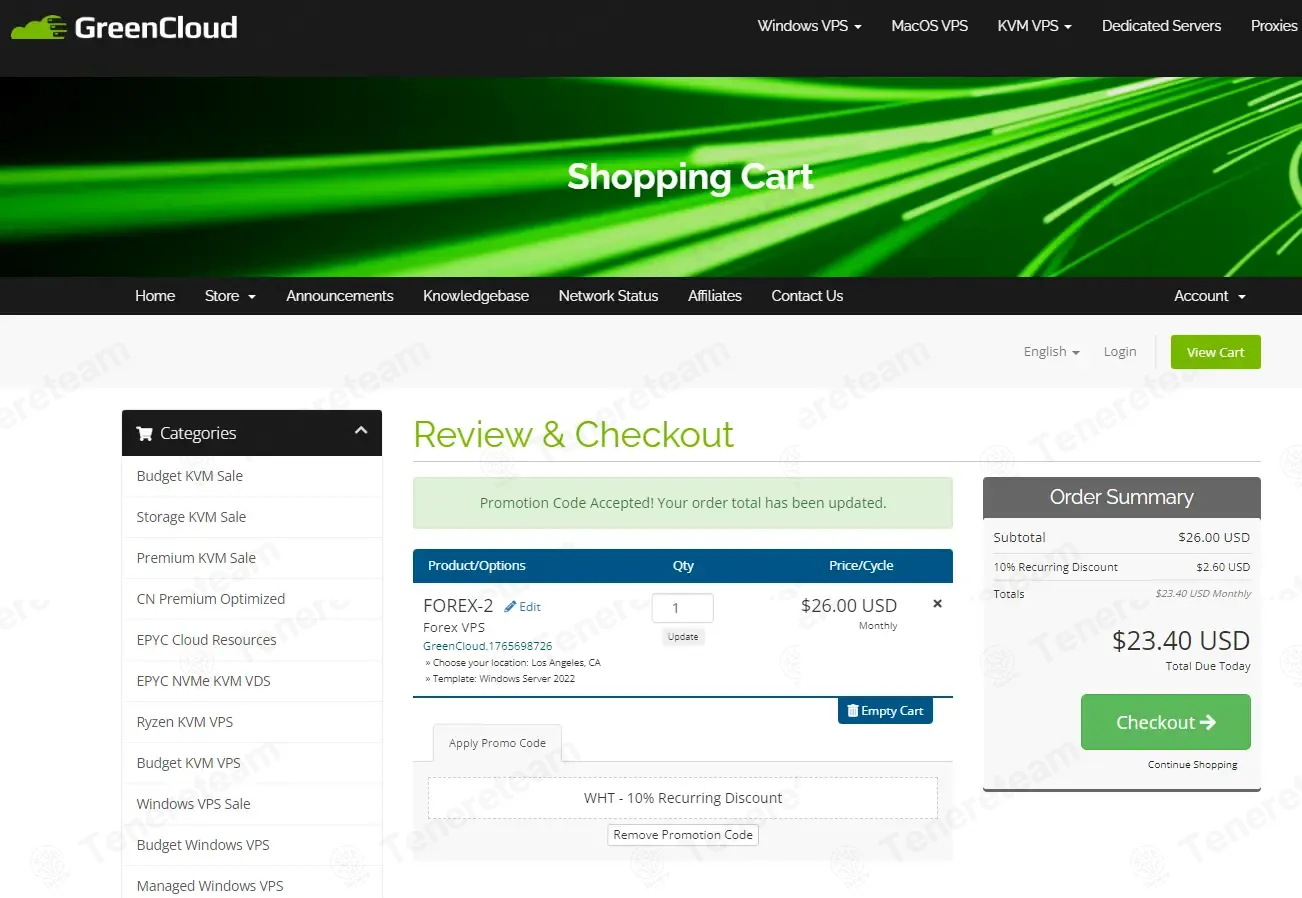
Task: Click the FOREX-2 product name
Action: pos(458,606)
